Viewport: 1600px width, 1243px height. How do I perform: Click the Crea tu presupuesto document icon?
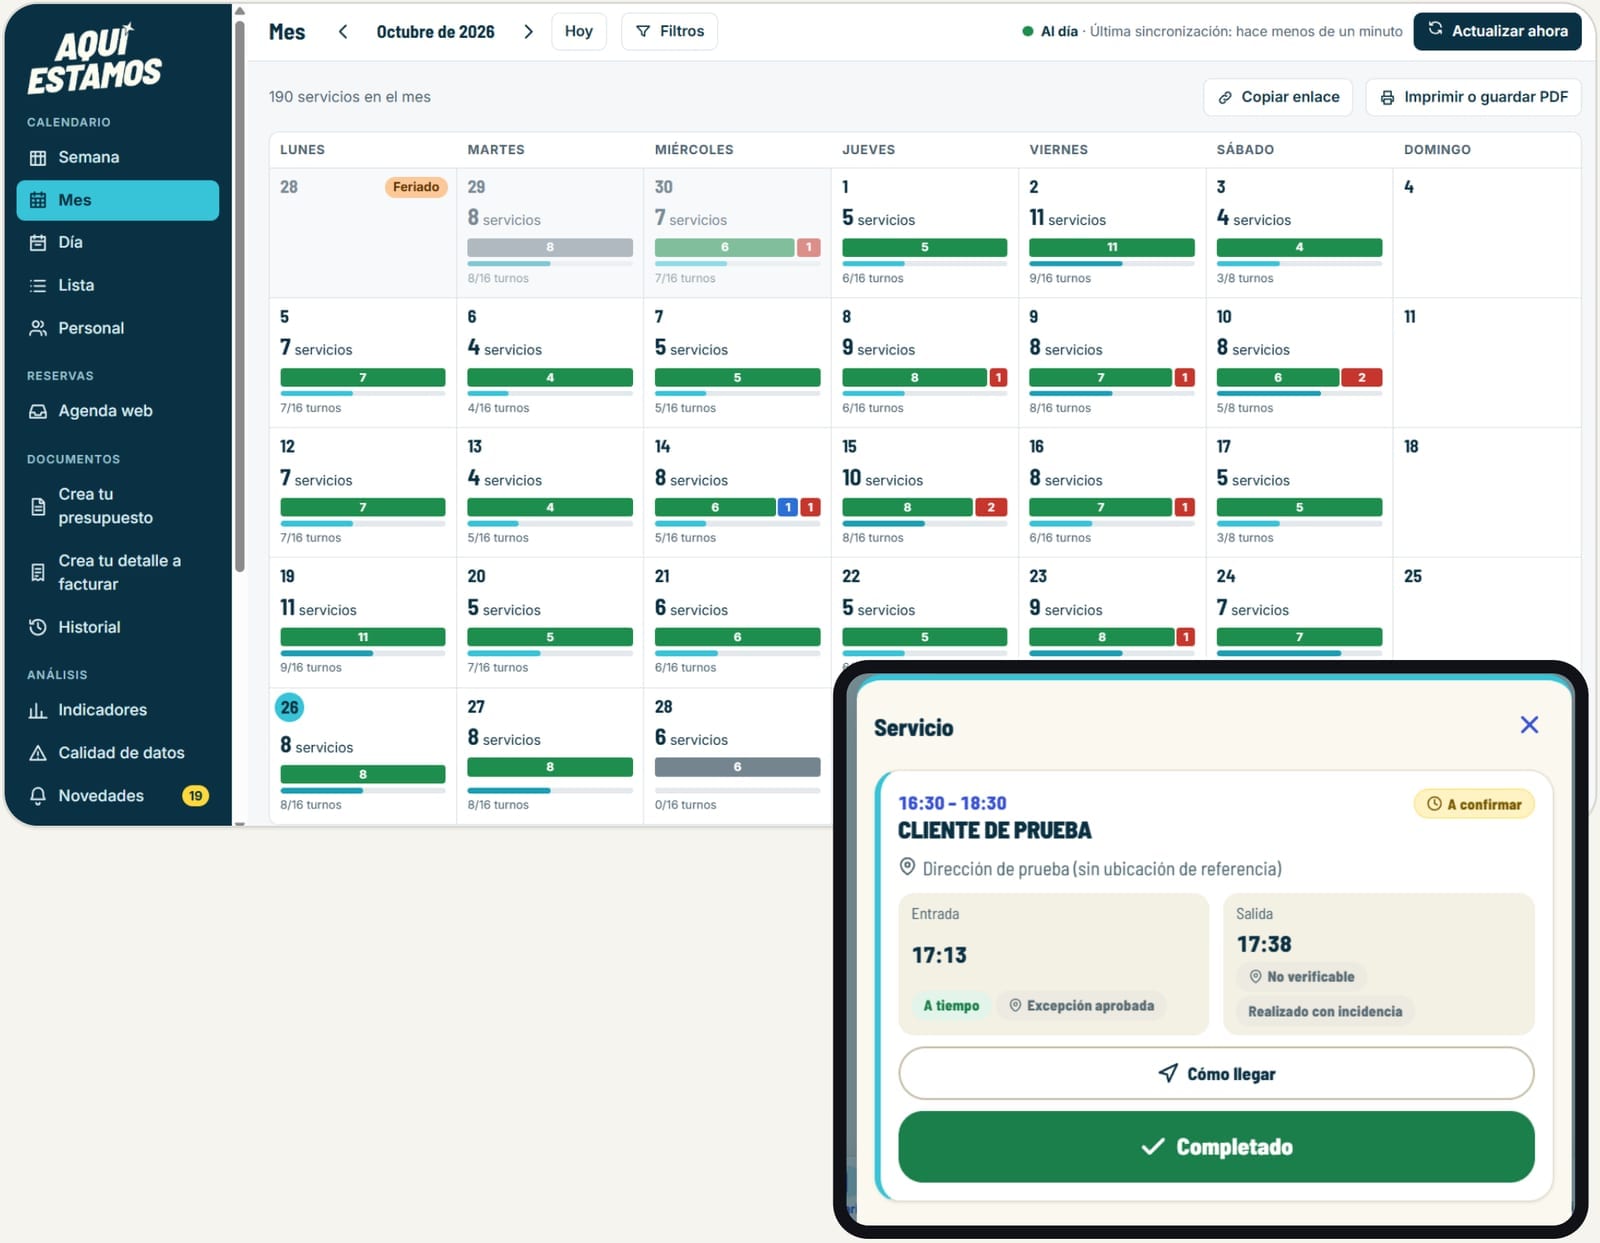pos(38,506)
